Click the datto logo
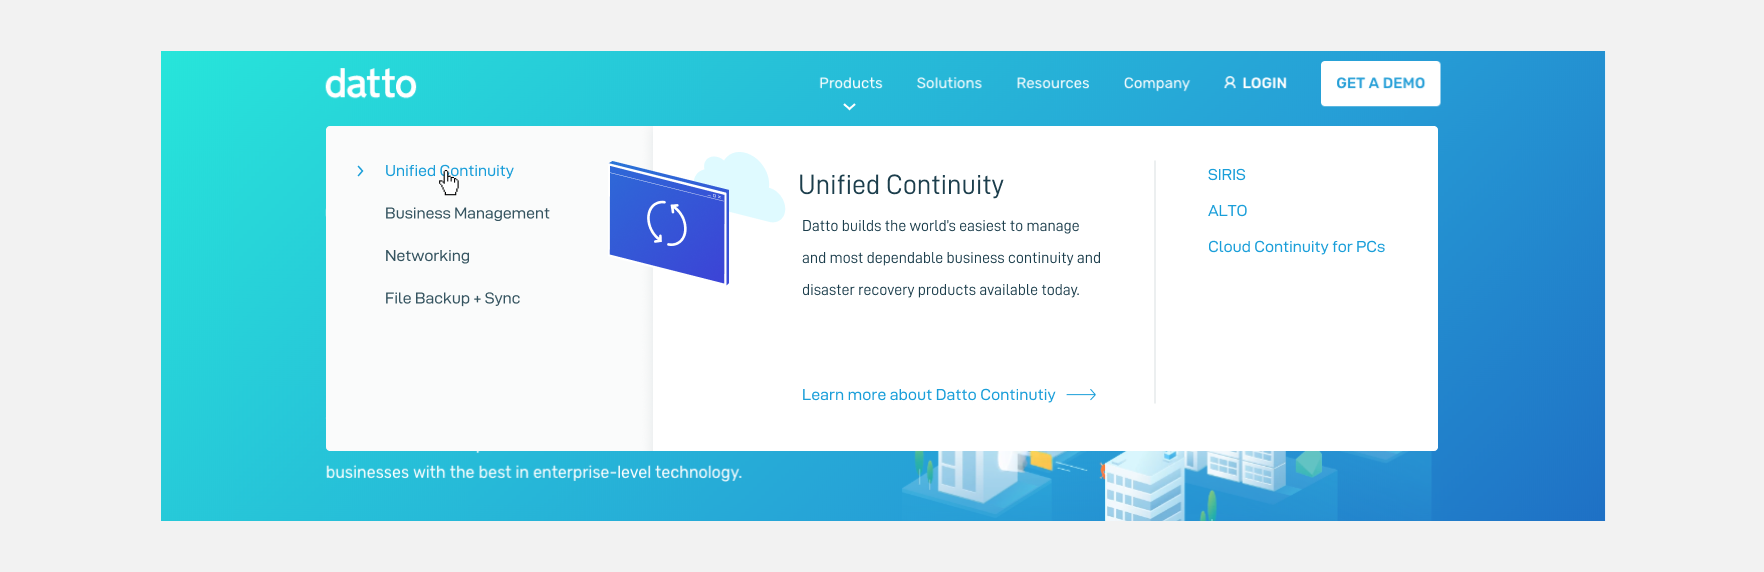Viewport: 1764px width, 572px height. coord(370,84)
